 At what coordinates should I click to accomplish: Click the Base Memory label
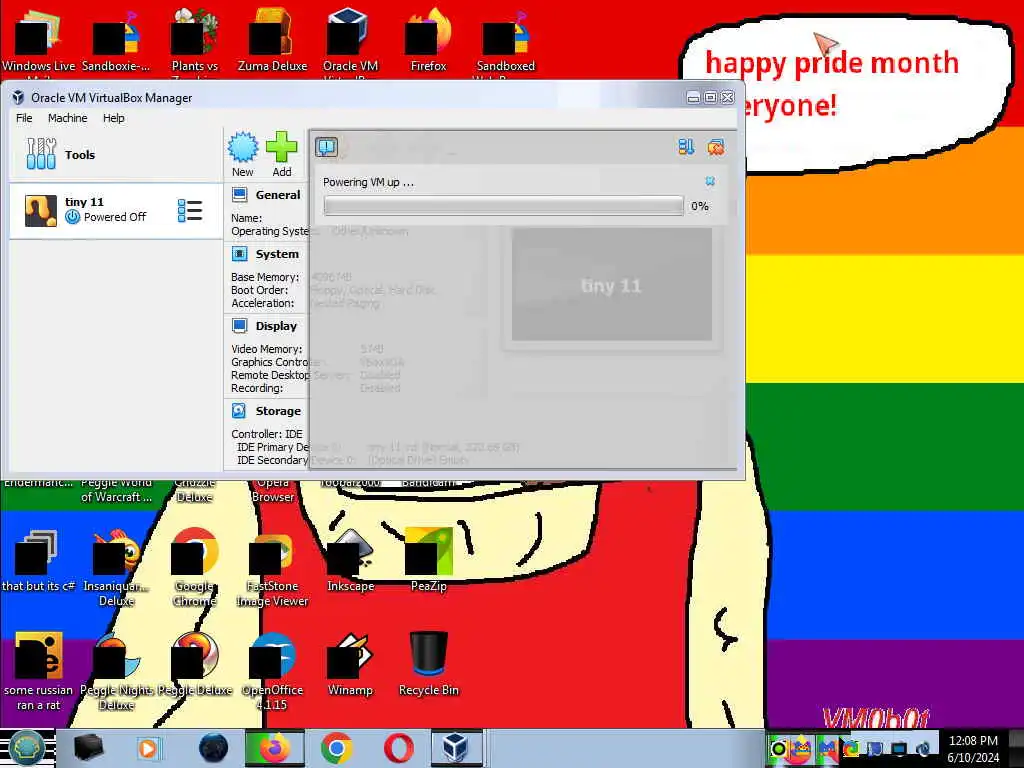tap(265, 277)
